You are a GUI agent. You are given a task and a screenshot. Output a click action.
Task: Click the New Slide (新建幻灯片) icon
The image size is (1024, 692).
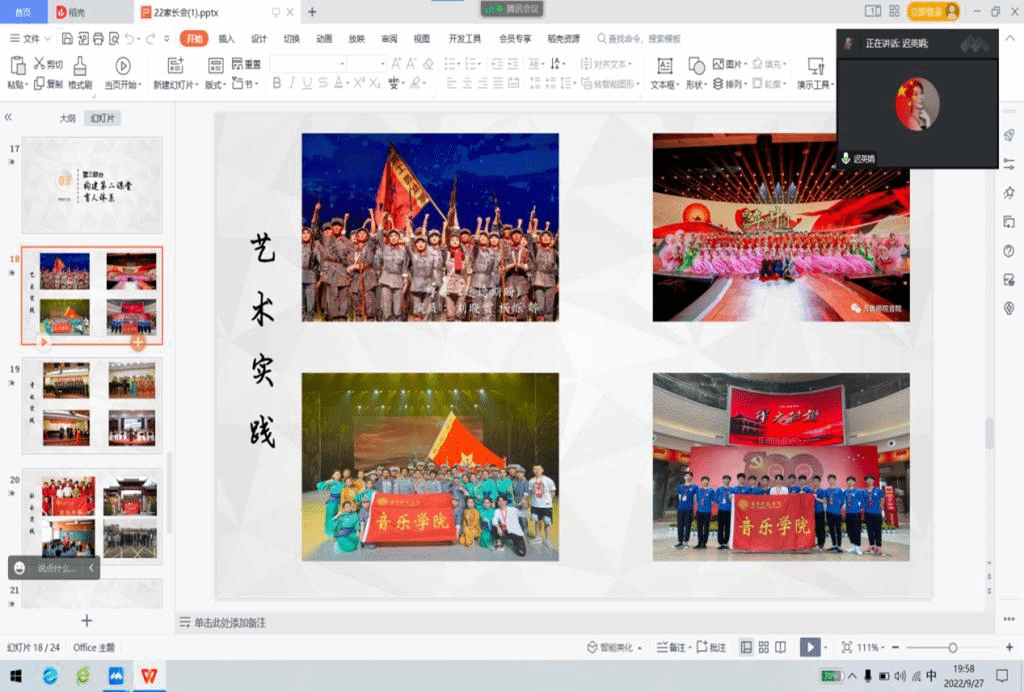[x=176, y=67]
